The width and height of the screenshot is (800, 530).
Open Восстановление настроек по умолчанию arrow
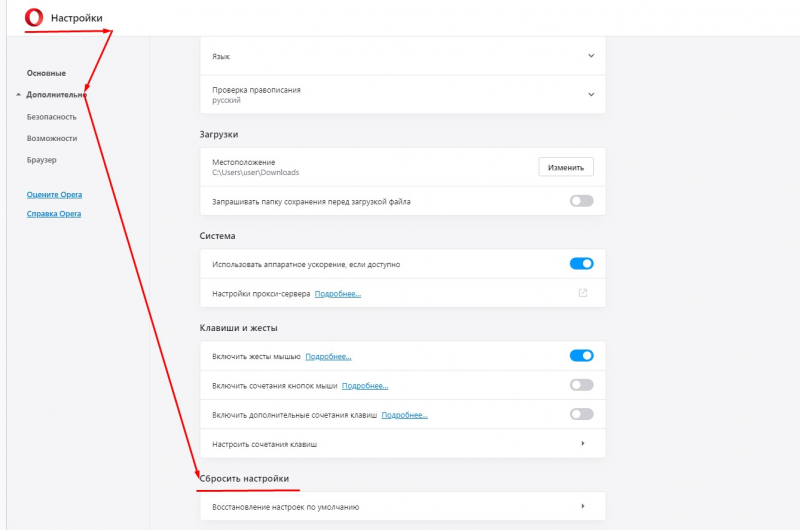pyautogui.click(x=583, y=506)
